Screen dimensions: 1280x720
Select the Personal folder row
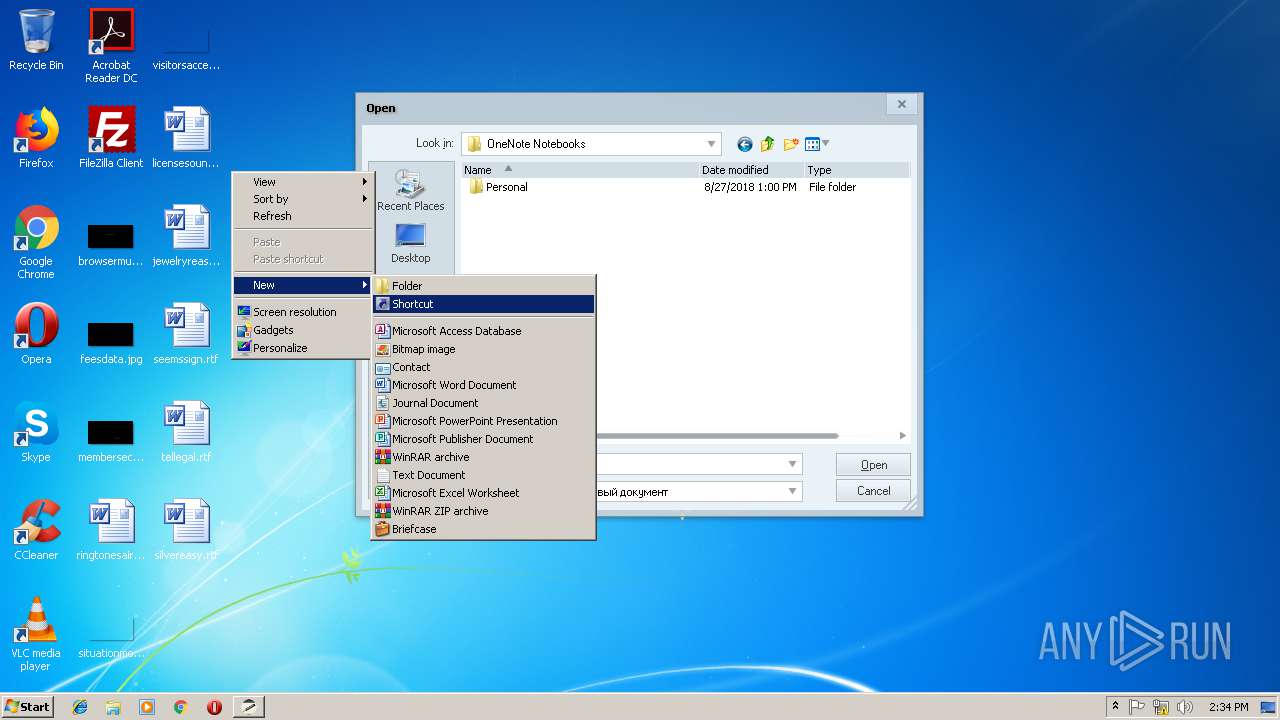click(x=685, y=187)
